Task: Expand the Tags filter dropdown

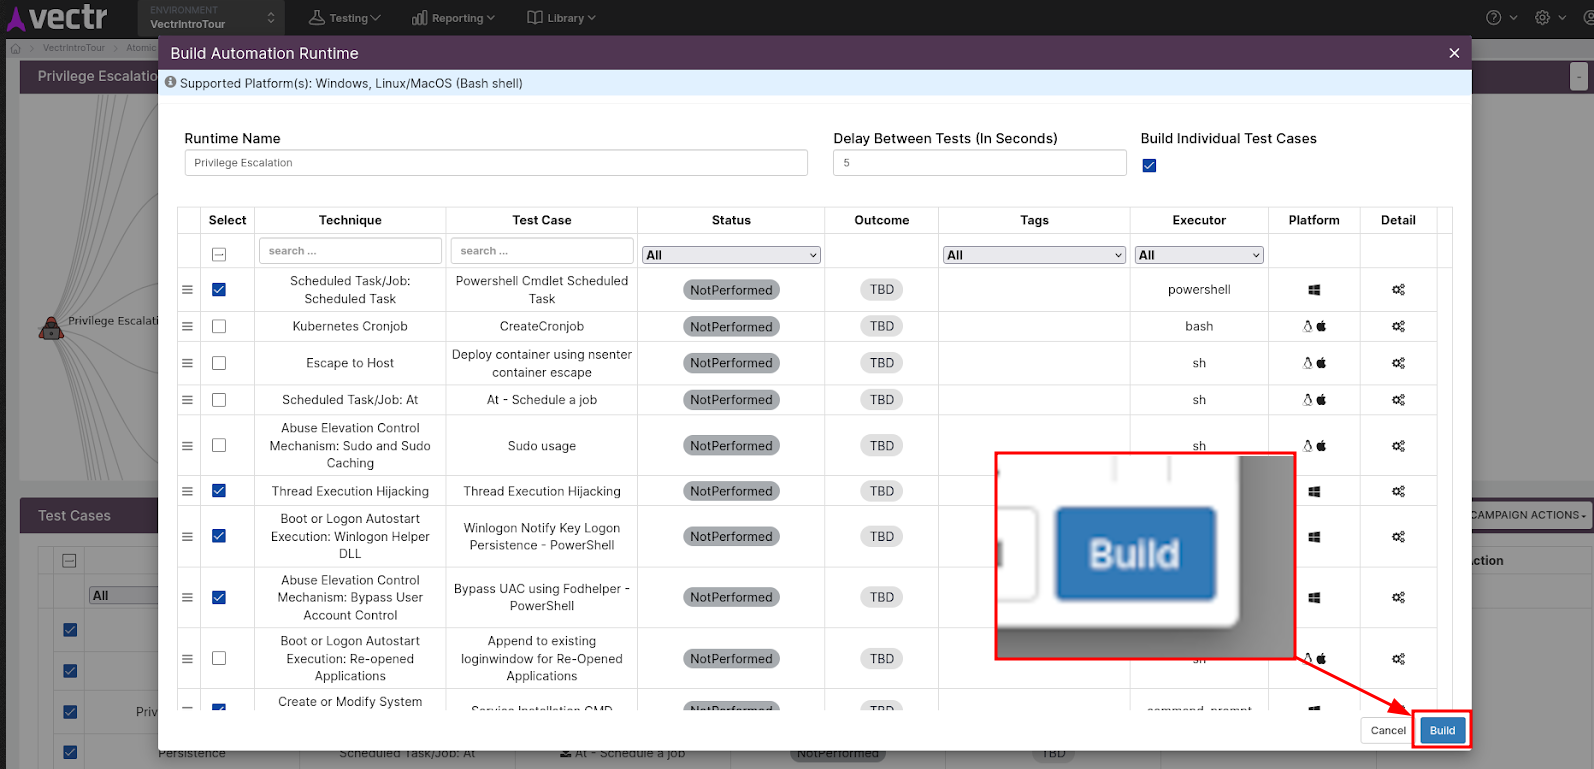Action: pos(1034,255)
